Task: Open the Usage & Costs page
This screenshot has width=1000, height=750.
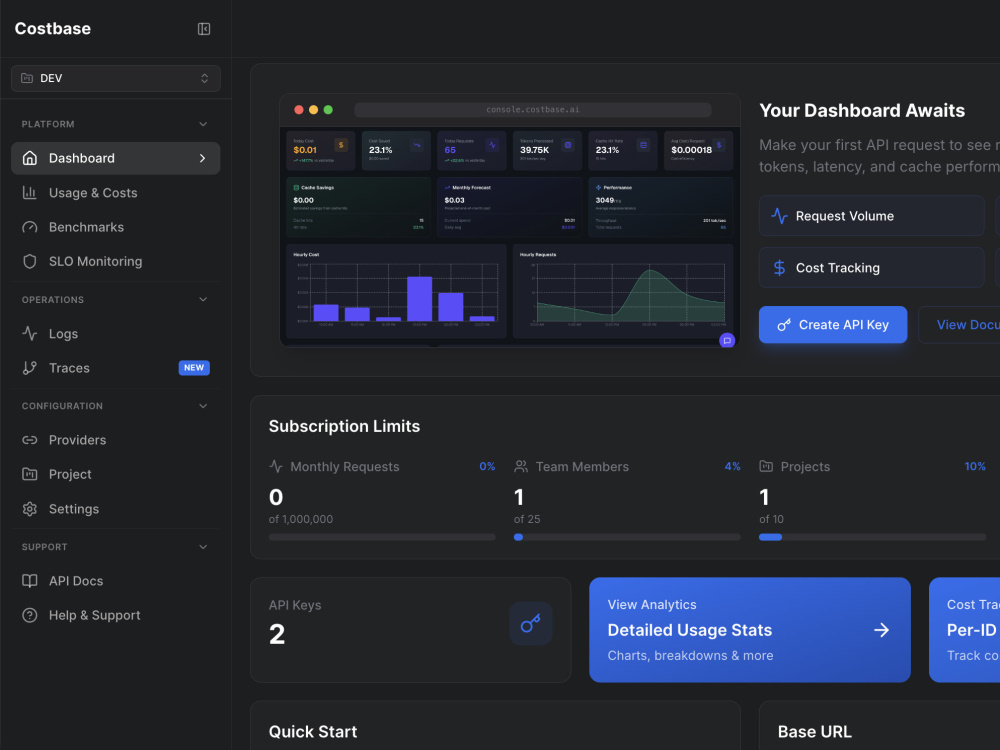Action: click(x=115, y=193)
